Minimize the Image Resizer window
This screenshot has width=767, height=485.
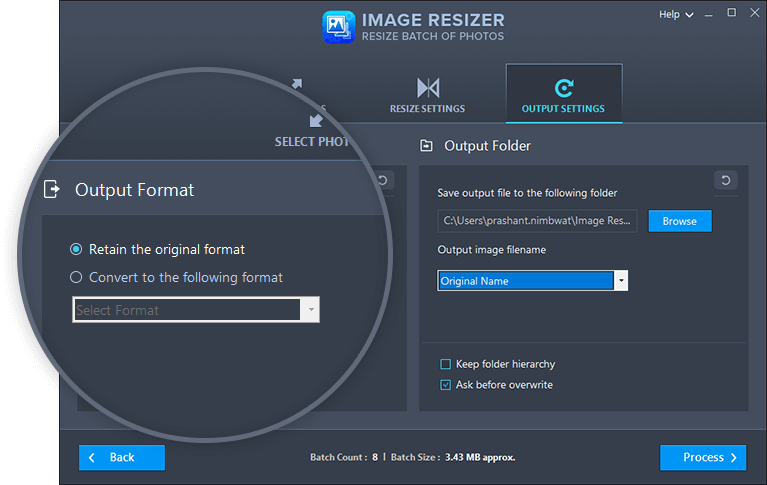pos(708,15)
